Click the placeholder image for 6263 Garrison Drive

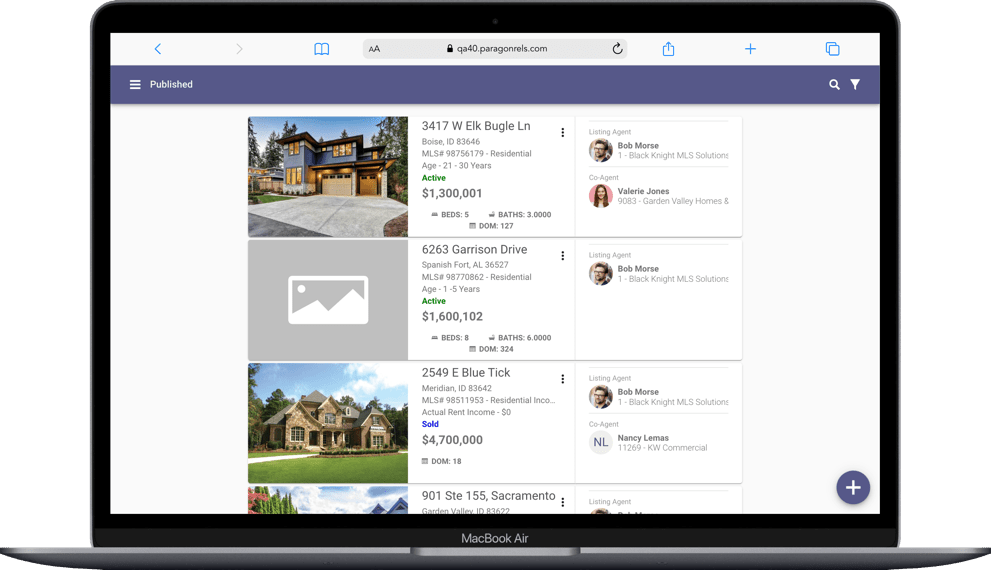pyautogui.click(x=328, y=300)
